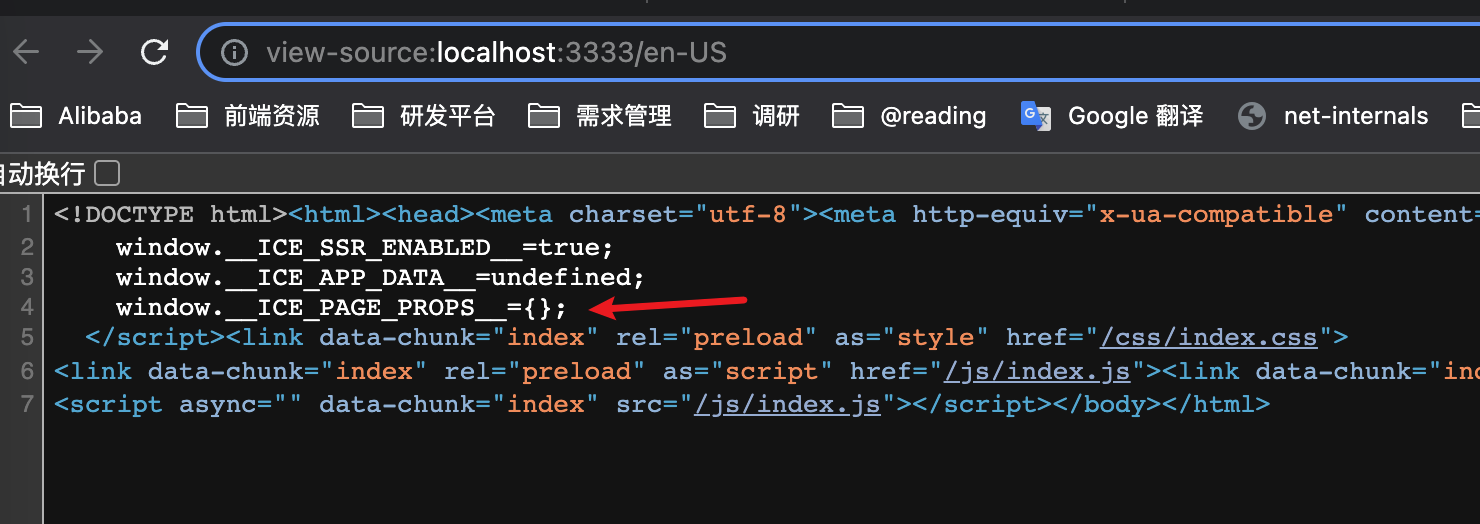Open the net-internals bookmark
This screenshot has width=1480, height=524.
pyautogui.click(x=1333, y=116)
